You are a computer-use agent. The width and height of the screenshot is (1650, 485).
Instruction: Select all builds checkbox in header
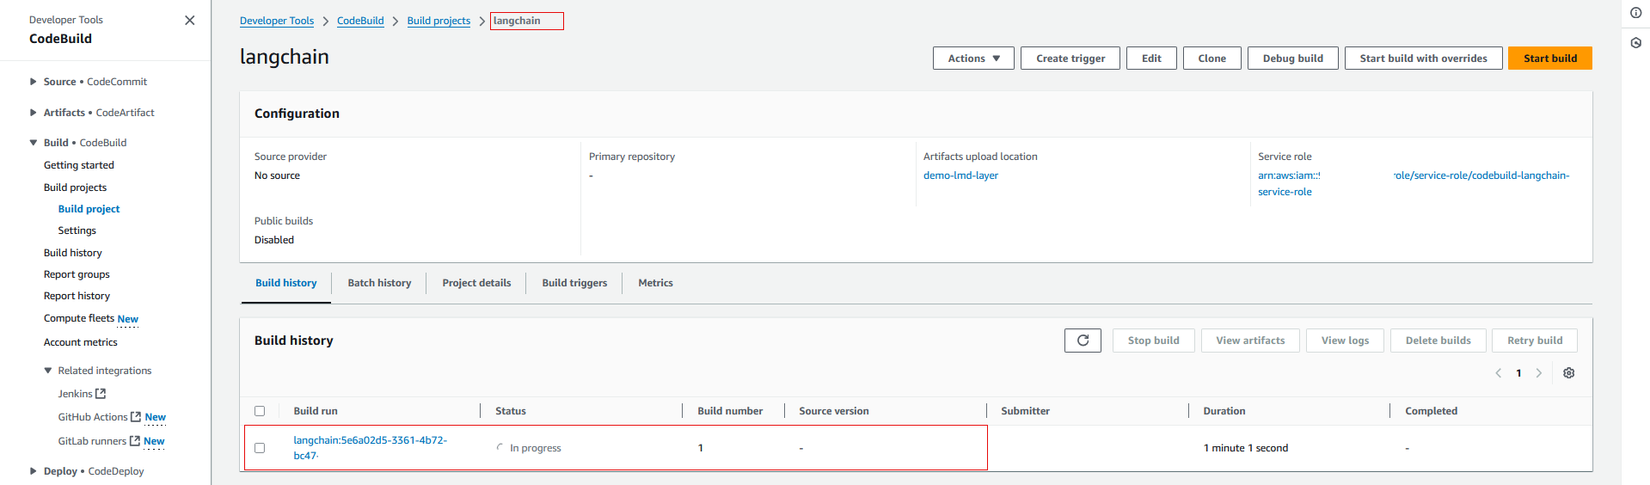260,411
